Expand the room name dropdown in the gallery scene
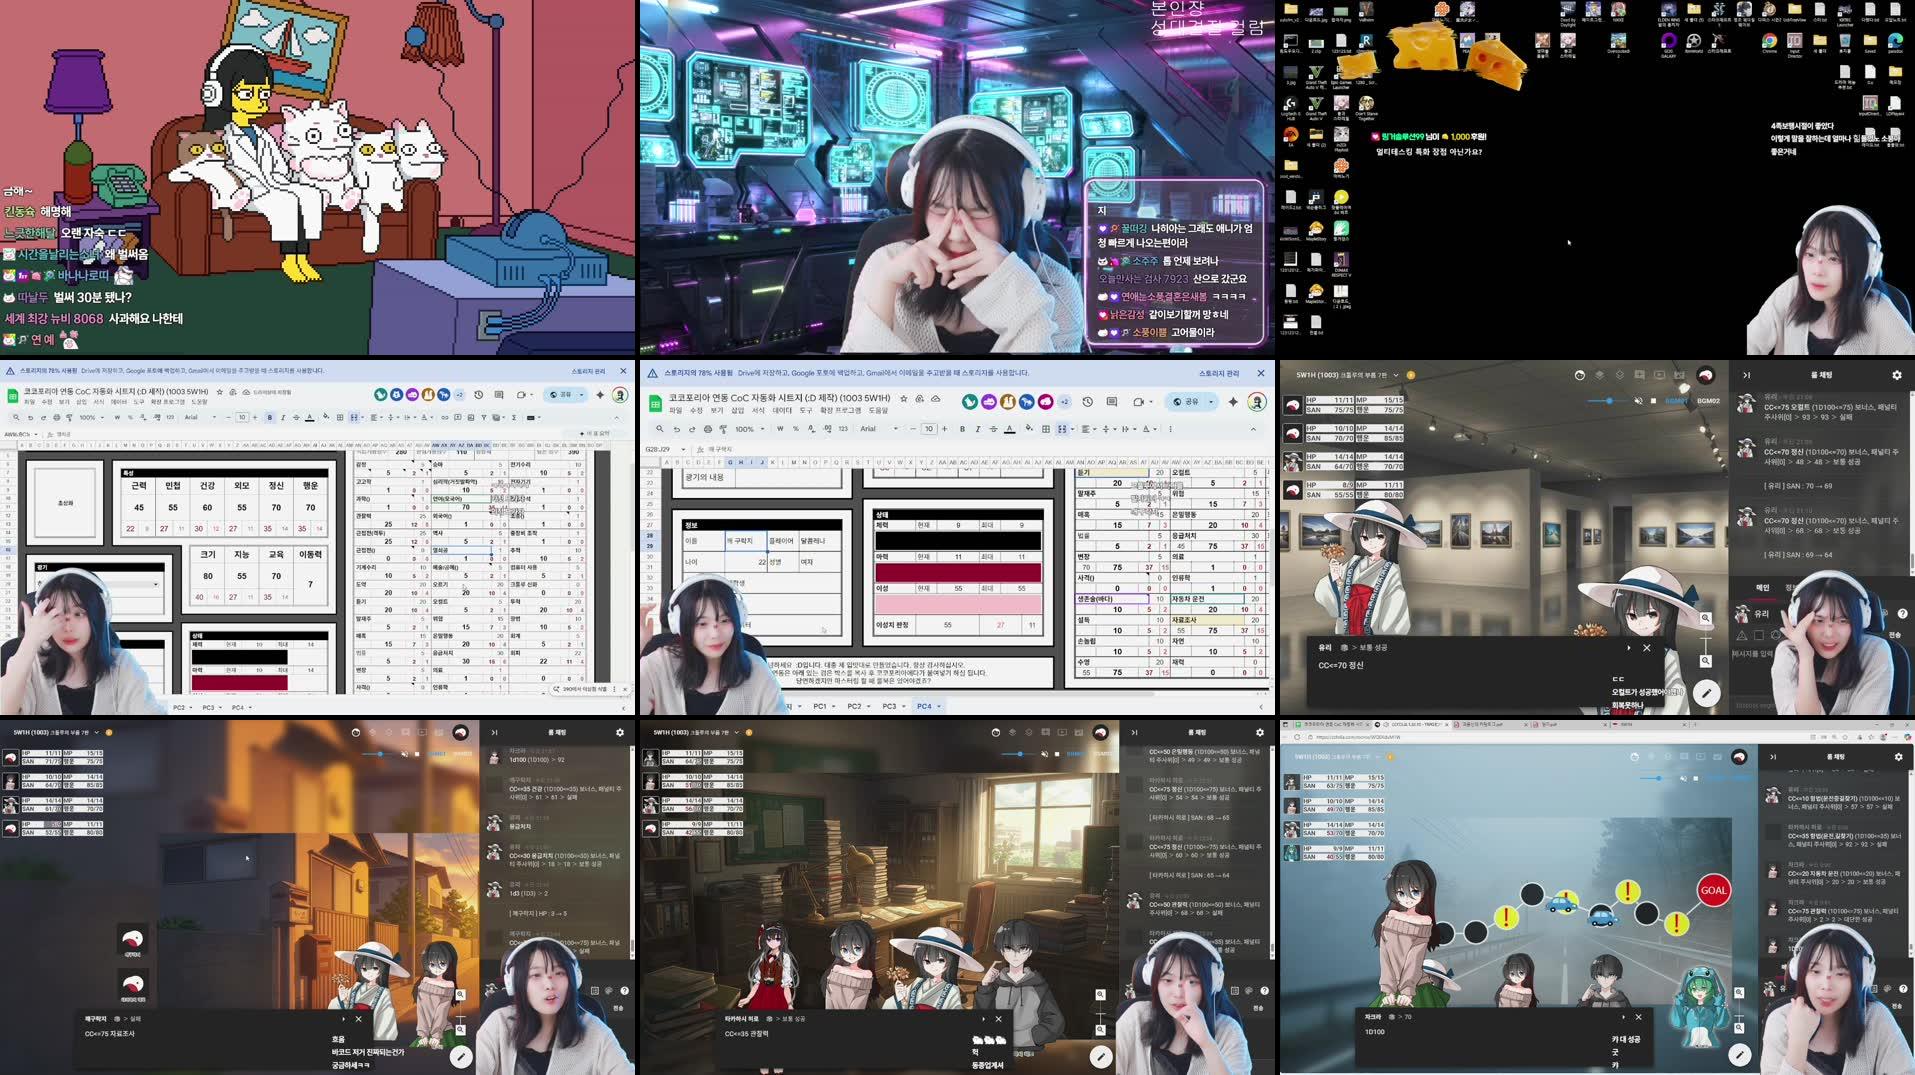Image resolution: width=1915 pixels, height=1075 pixels. [1396, 375]
